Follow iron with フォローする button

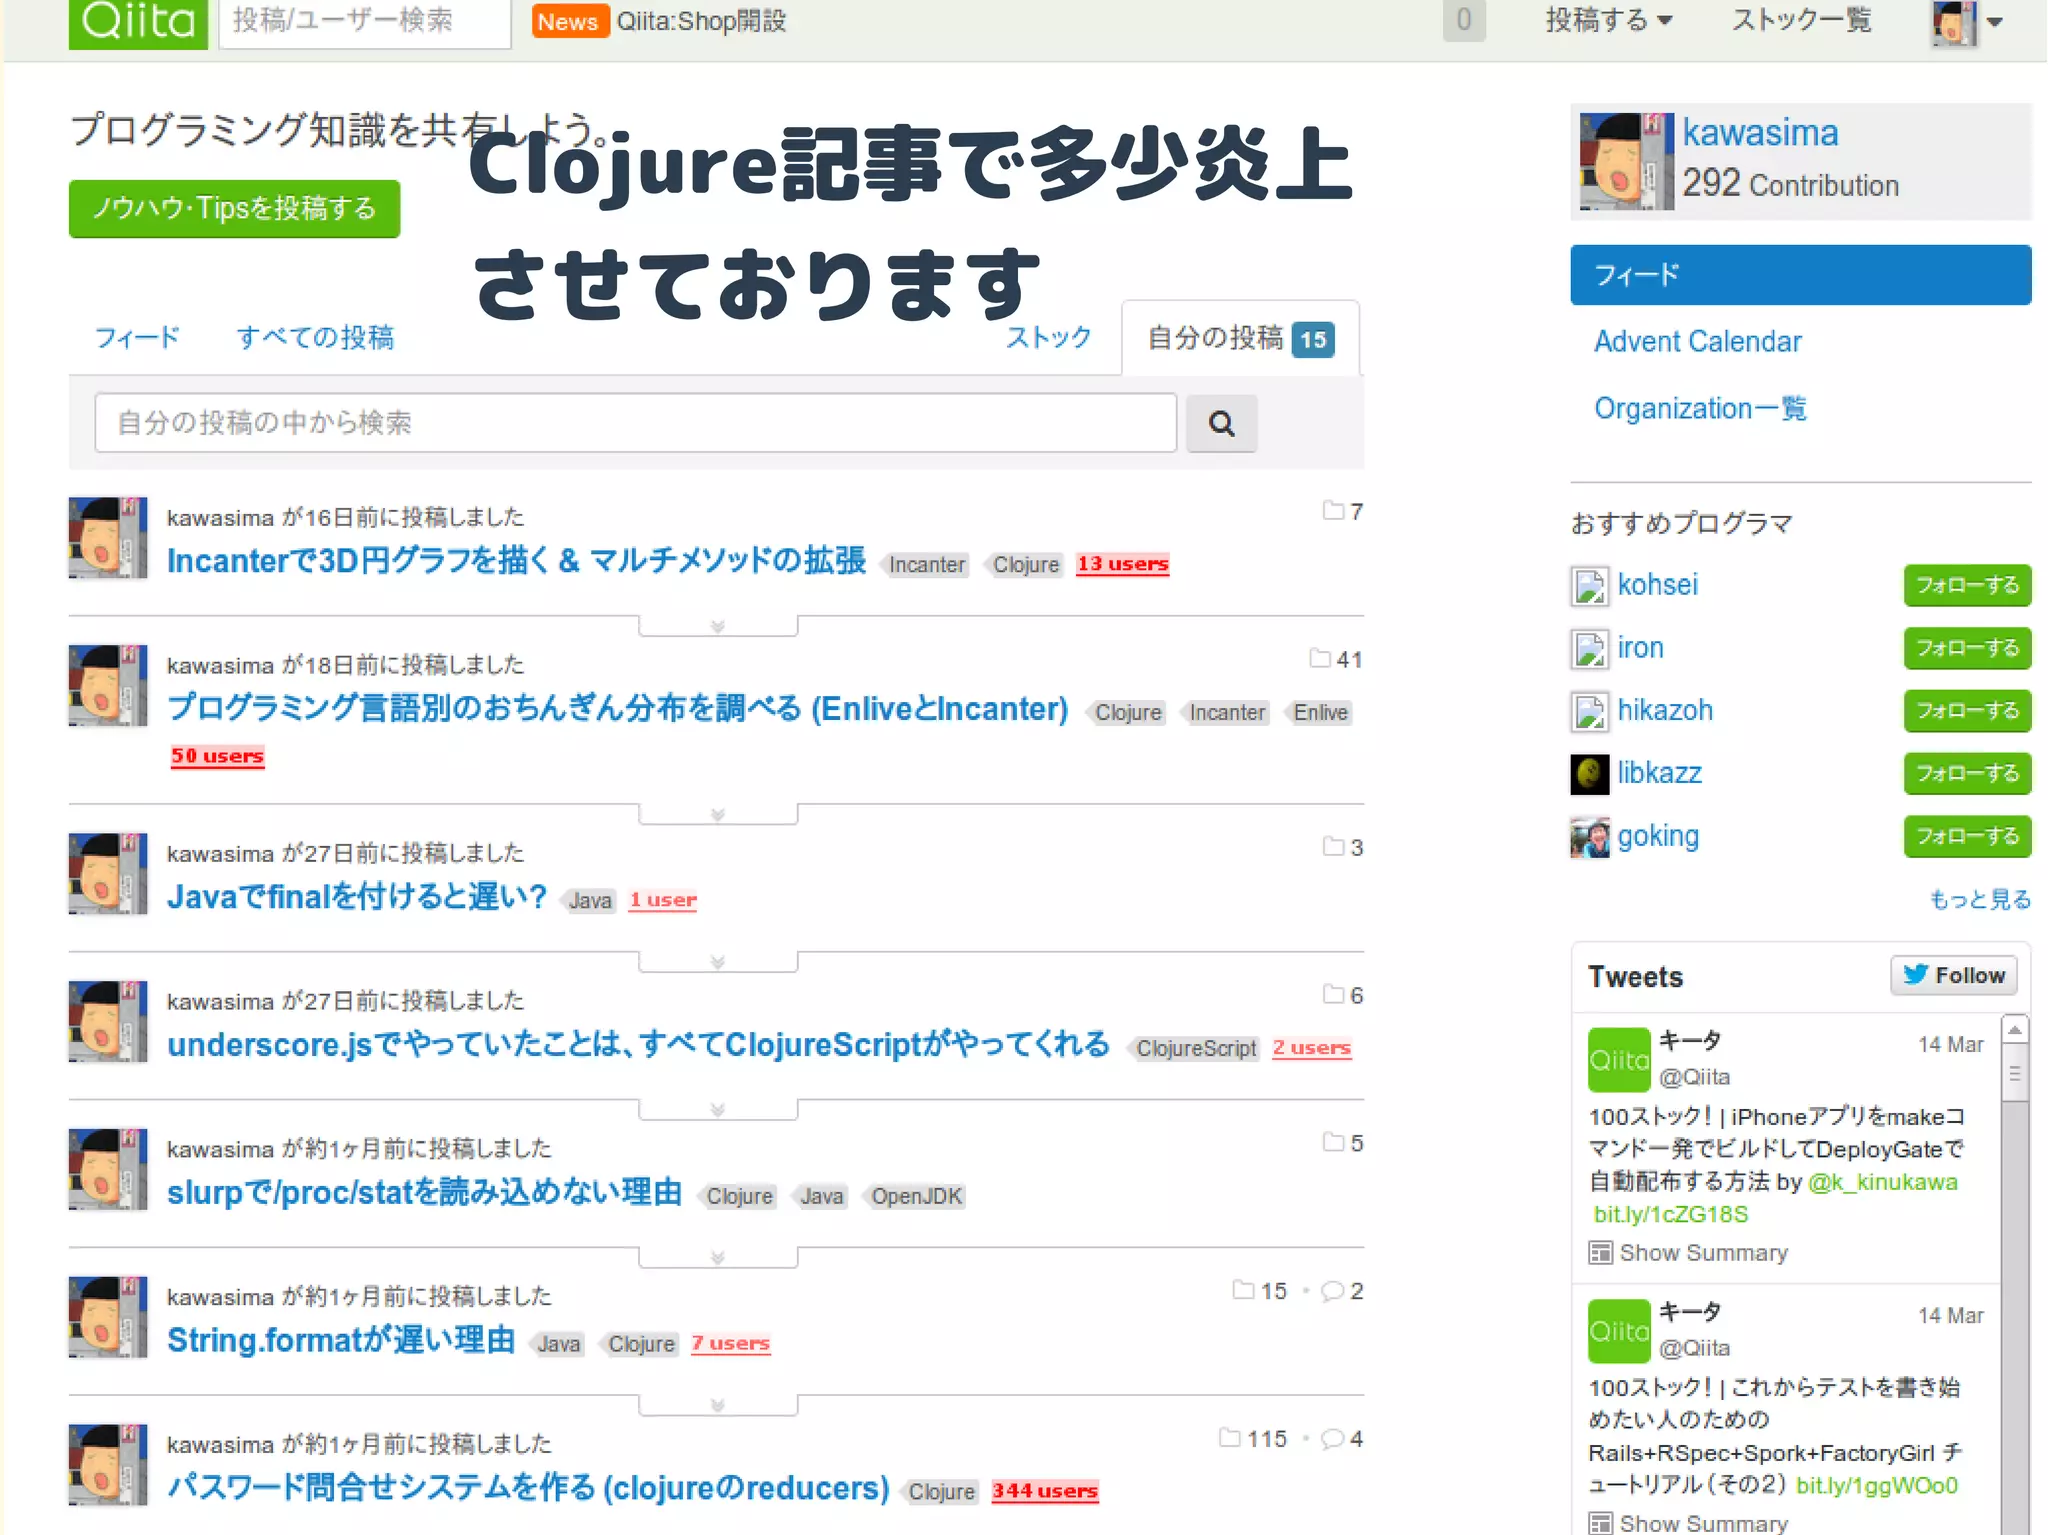[1967, 648]
